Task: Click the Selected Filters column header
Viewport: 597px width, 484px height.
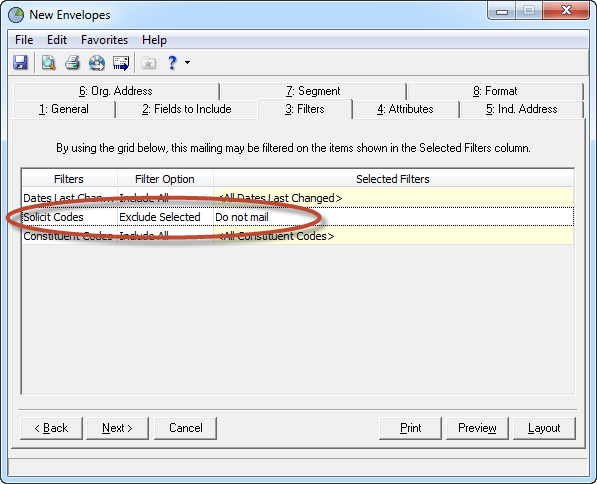Action: point(393,179)
